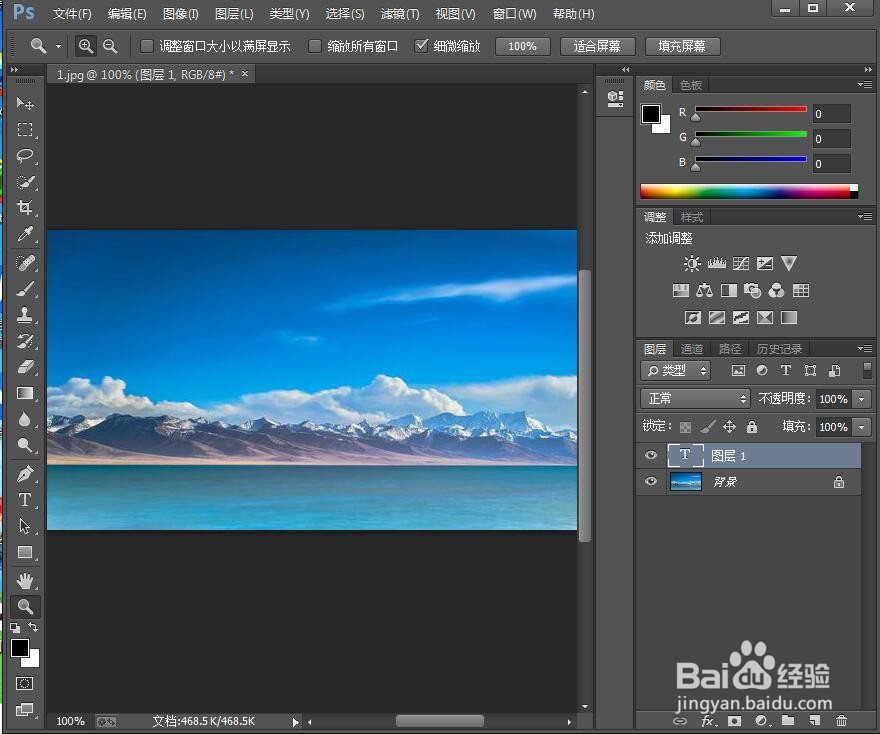
Task: Switch to the 历史记录 tab
Action: pyautogui.click(x=779, y=349)
